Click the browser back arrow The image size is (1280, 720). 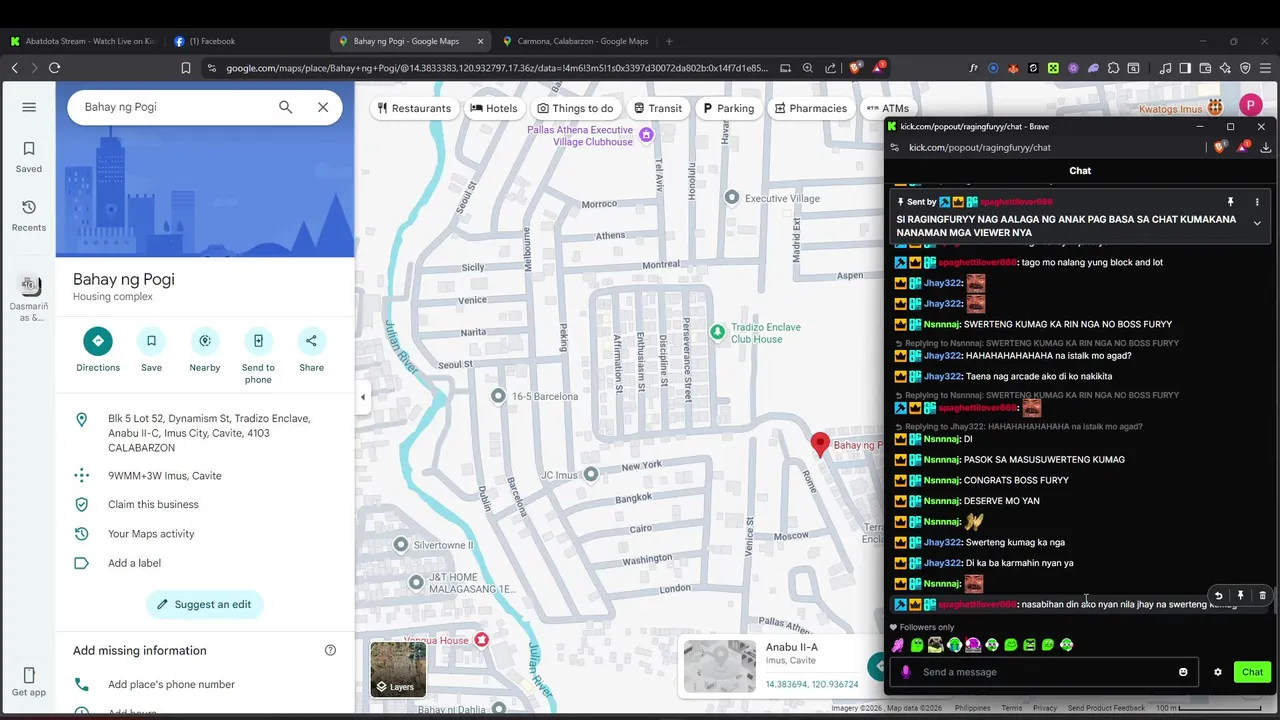[14, 68]
